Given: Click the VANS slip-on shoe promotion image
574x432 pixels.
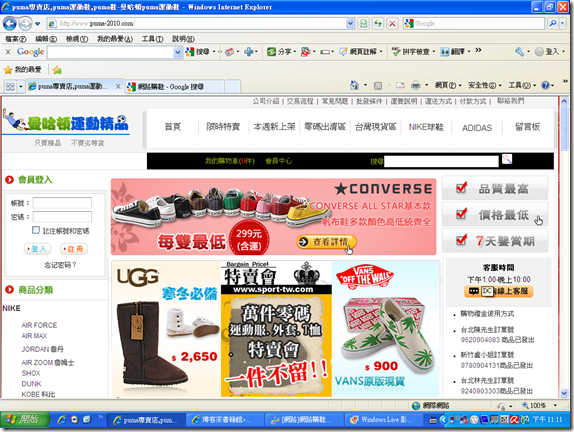Looking at the screenshot, I should tap(385, 329).
